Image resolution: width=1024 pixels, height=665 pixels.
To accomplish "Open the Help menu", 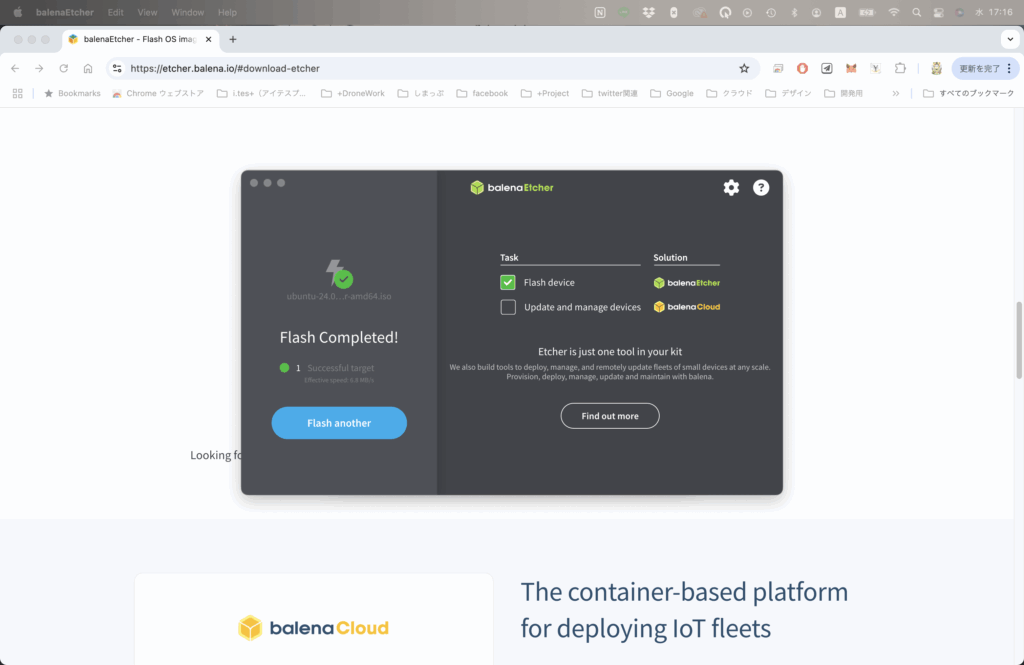I will pos(227,12).
